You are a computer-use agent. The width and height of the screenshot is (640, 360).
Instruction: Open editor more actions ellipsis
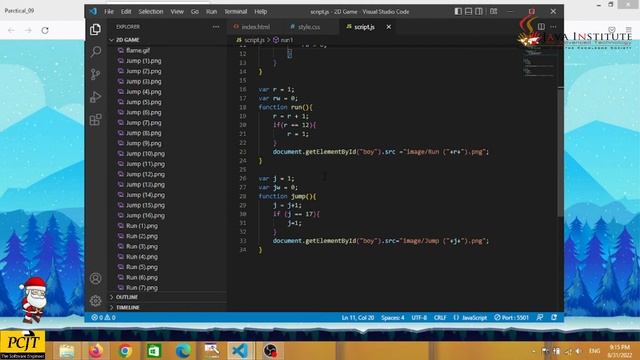[553, 27]
